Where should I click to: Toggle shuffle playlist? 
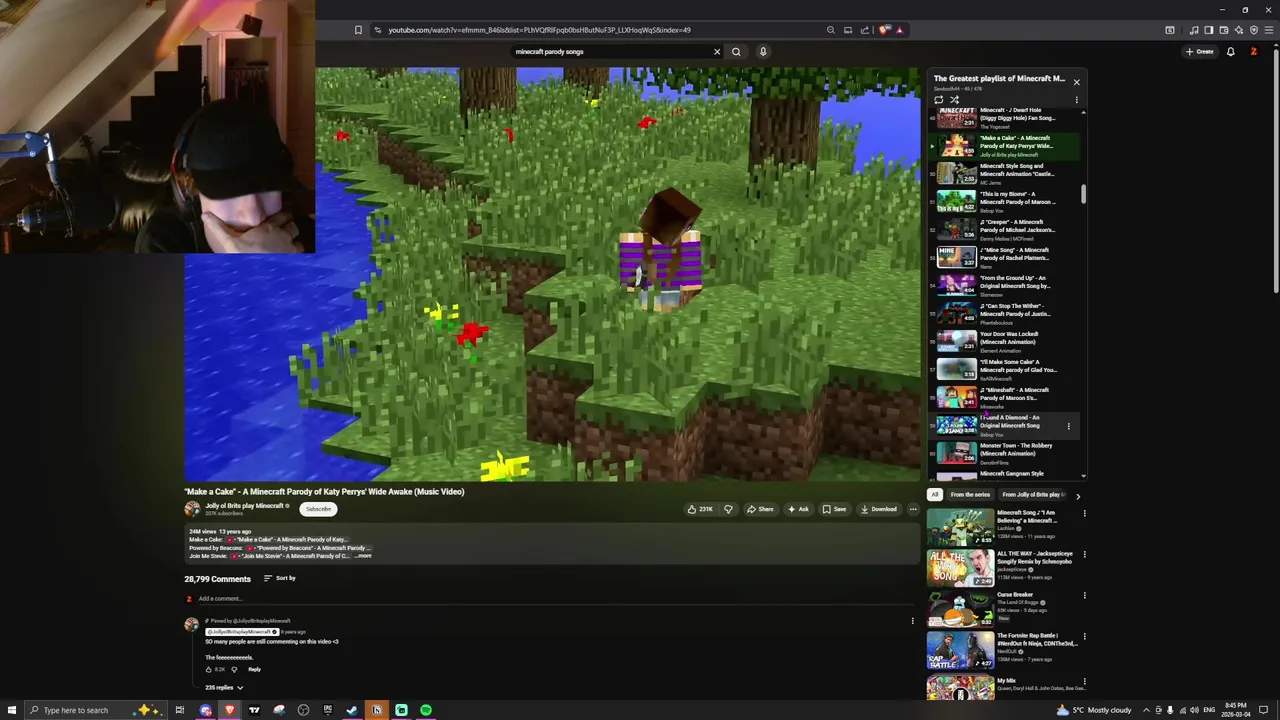tap(954, 100)
